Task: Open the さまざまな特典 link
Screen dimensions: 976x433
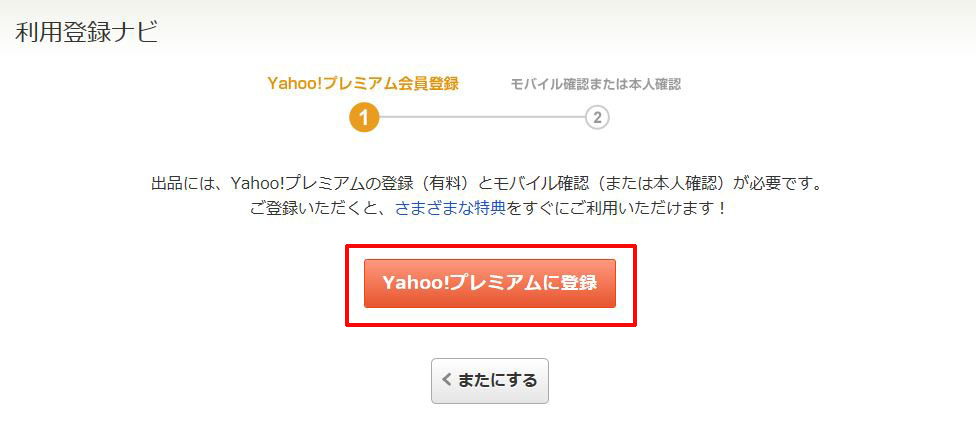Action: pyautogui.click(x=451, y=208)
